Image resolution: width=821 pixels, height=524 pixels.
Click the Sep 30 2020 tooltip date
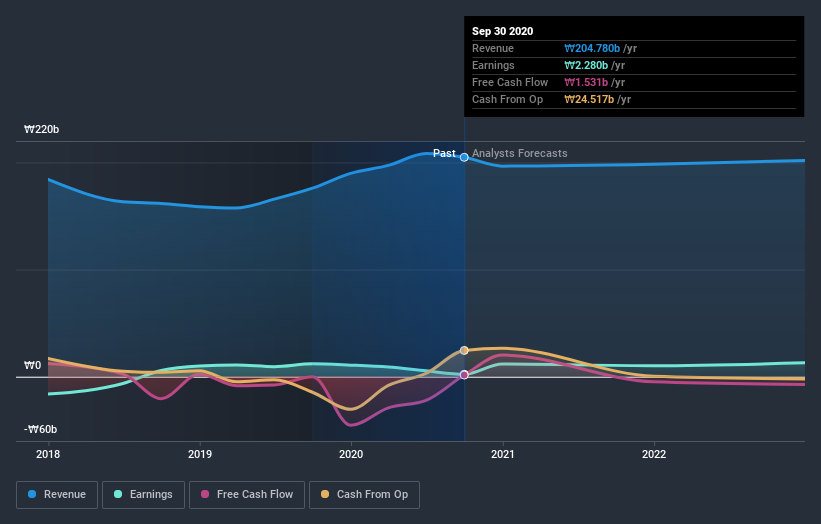click(x=502, y=31)
